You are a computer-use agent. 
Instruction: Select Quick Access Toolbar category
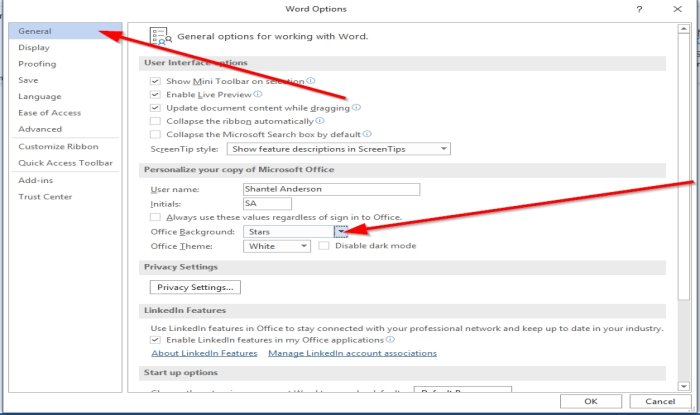point(65,163)
